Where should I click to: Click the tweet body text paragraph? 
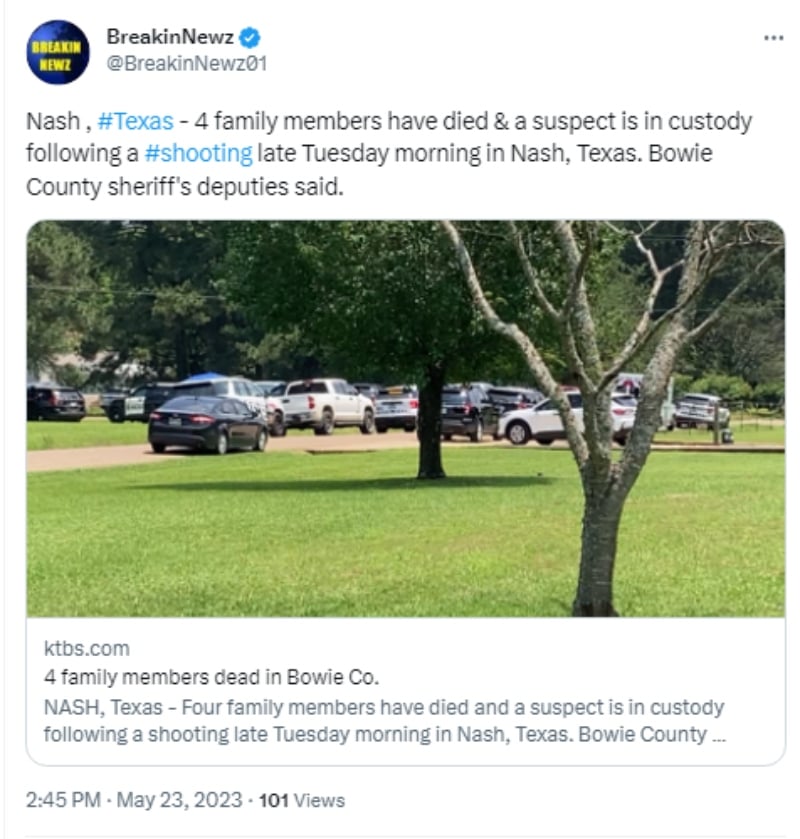(389, 154)
